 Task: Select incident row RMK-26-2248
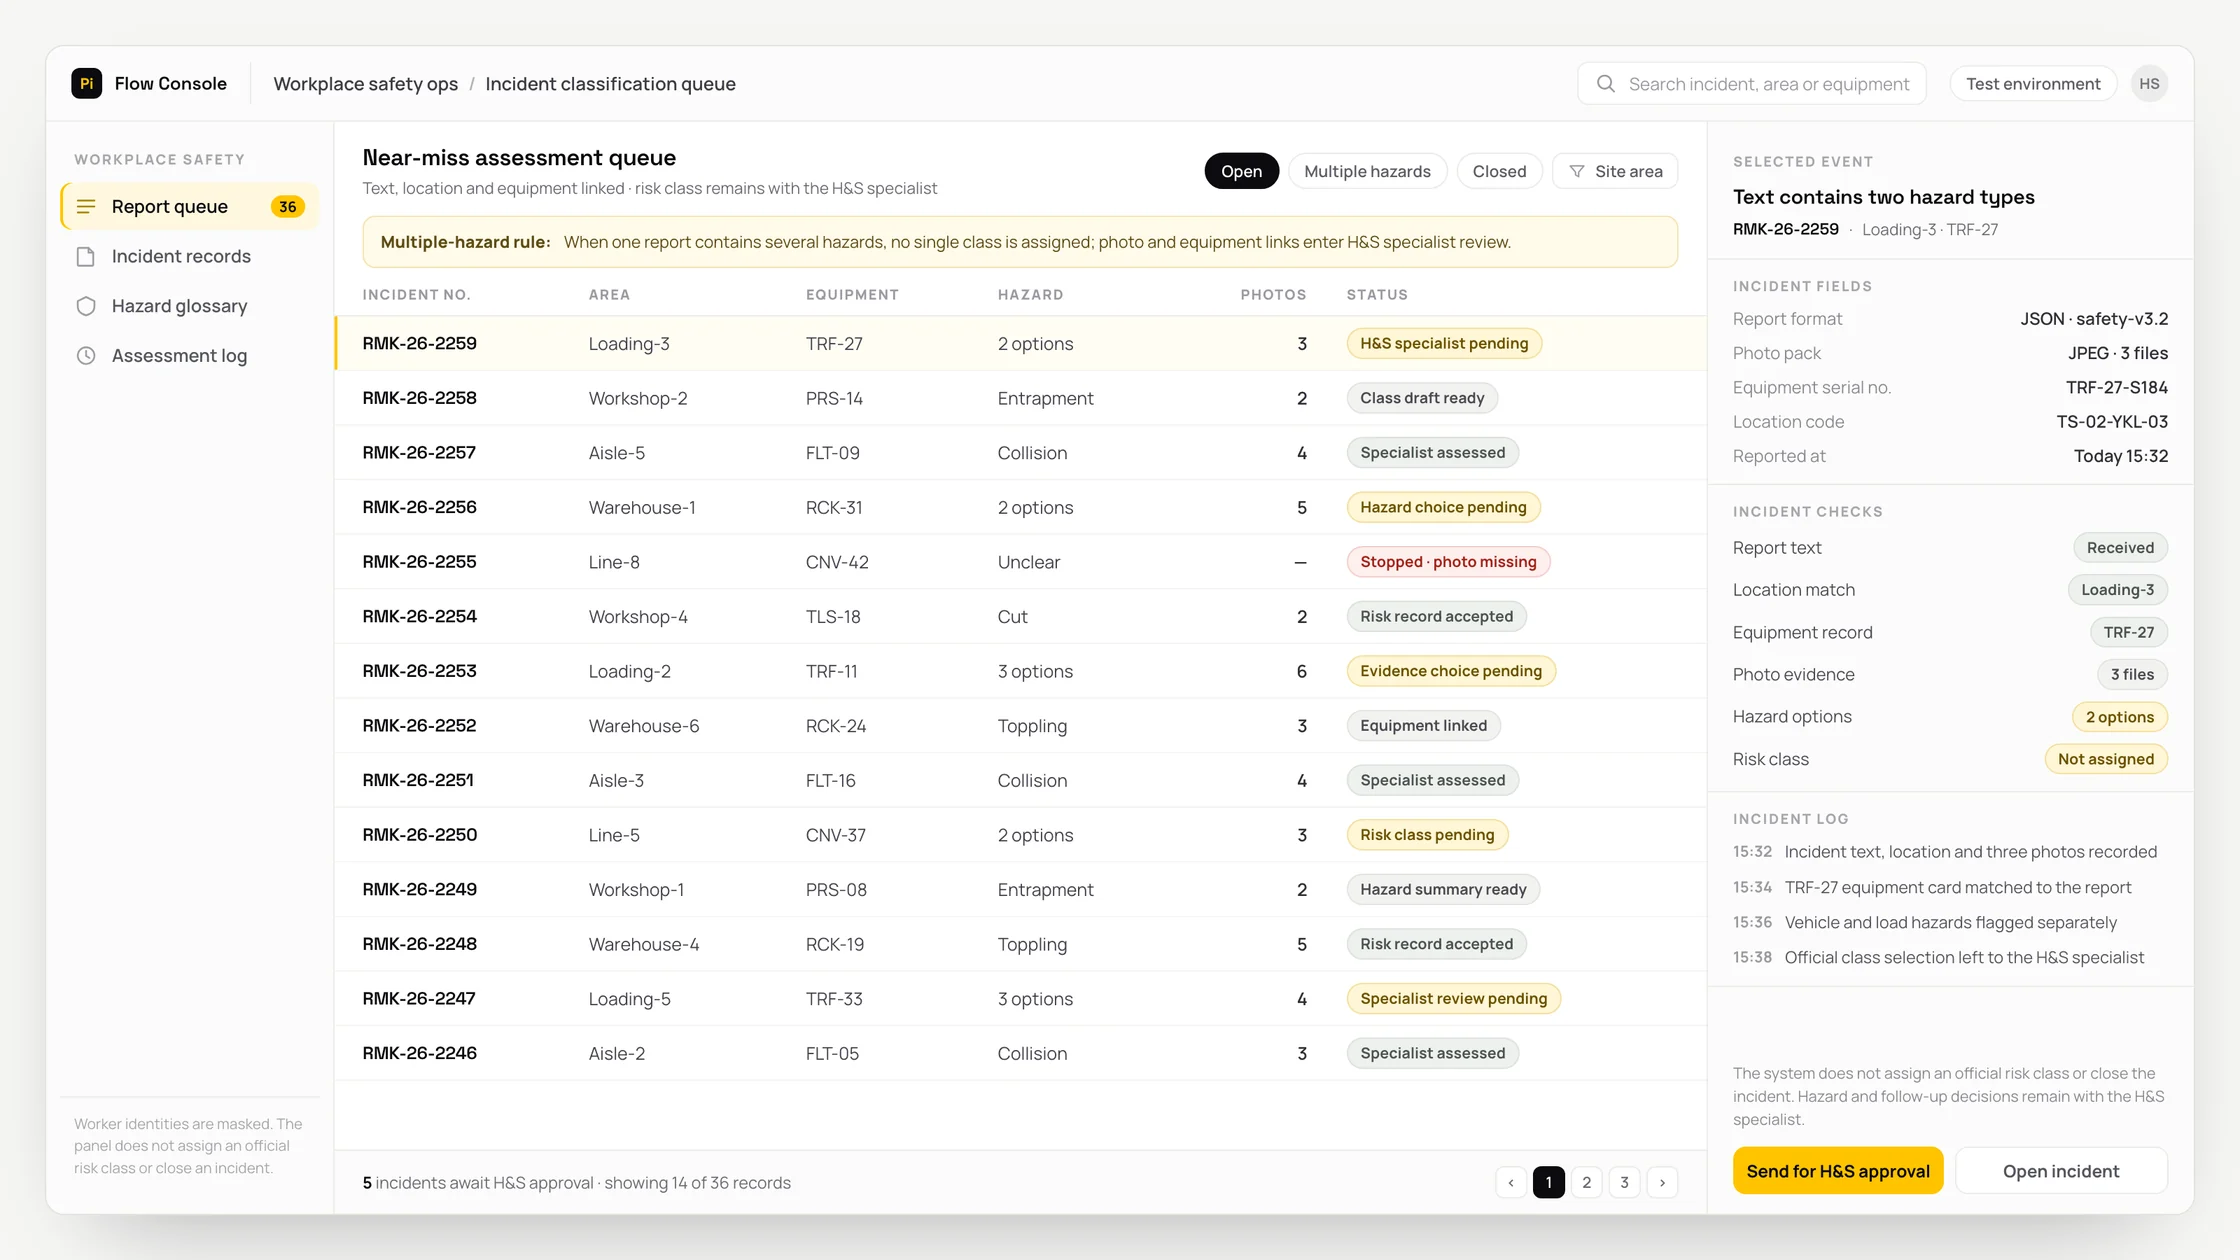pyautogui.click(x=1020, y=944)
